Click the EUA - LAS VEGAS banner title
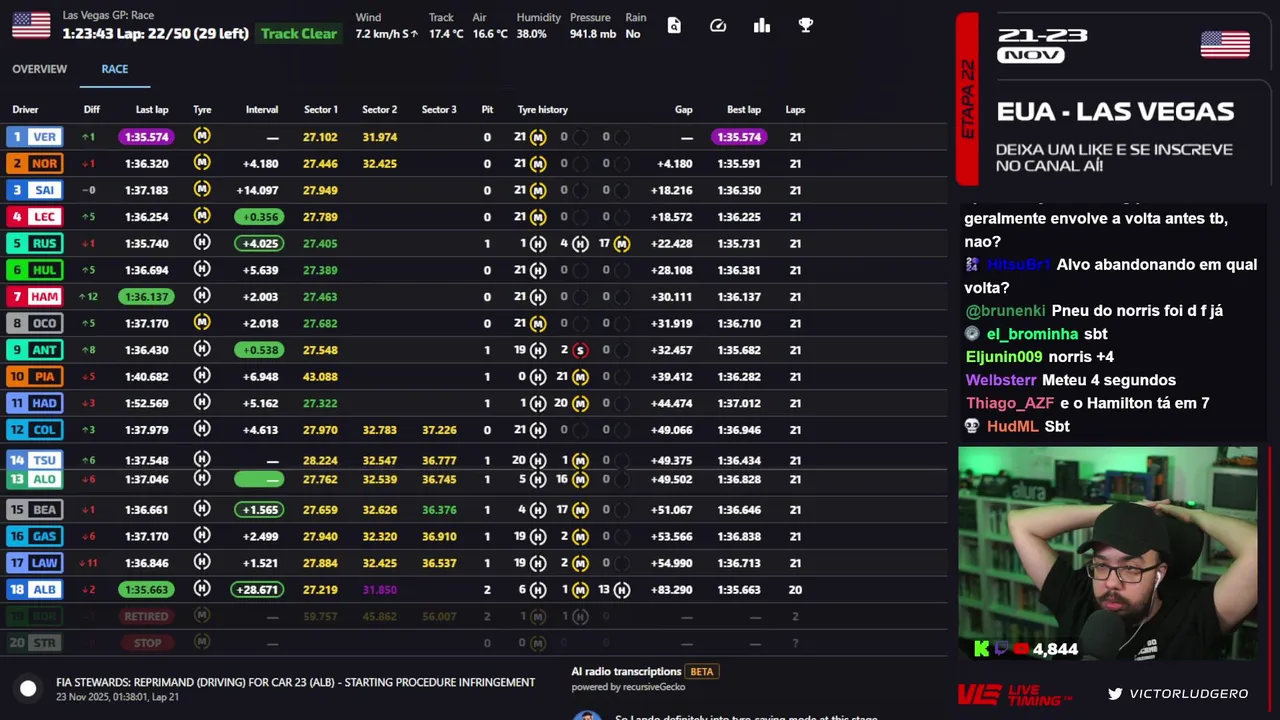Viewport: 1280px width, 720px height. pos(1115,111)
